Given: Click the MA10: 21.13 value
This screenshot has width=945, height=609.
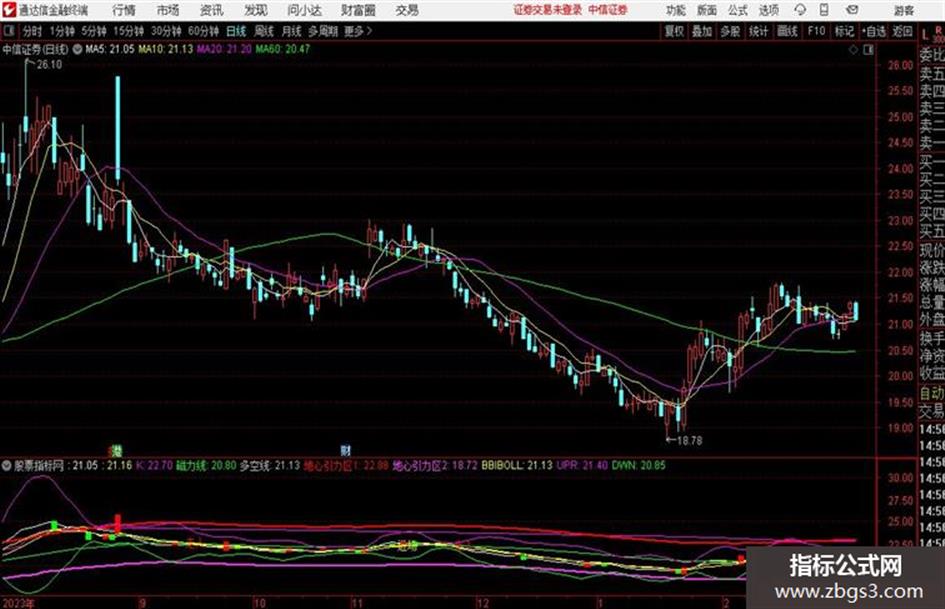Looking at the screenshot, I should [166, 49].
